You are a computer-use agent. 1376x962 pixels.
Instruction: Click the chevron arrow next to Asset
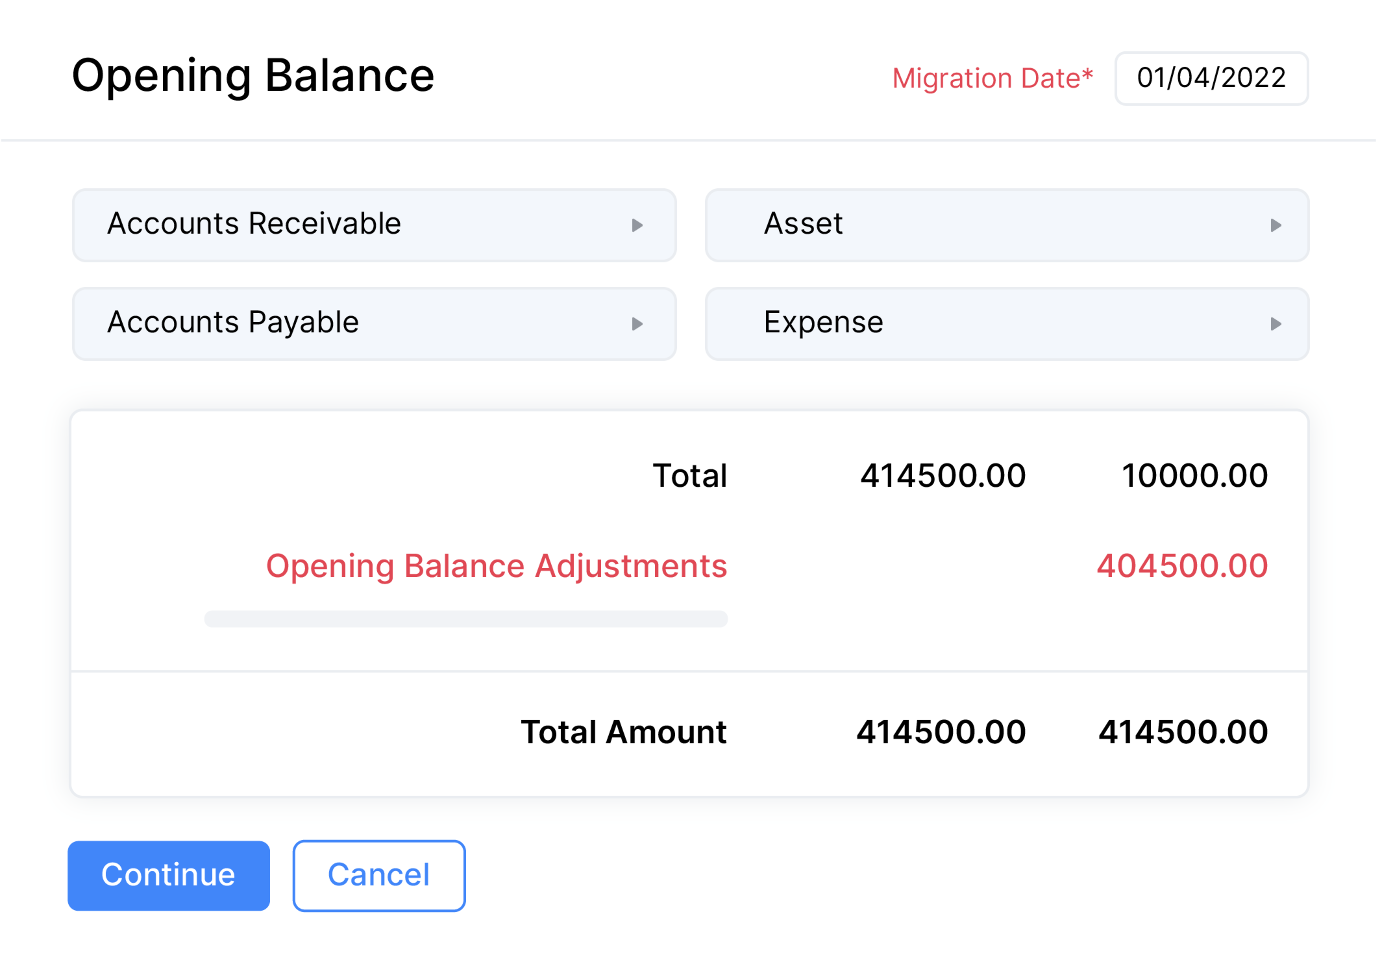coord(1275,225)
